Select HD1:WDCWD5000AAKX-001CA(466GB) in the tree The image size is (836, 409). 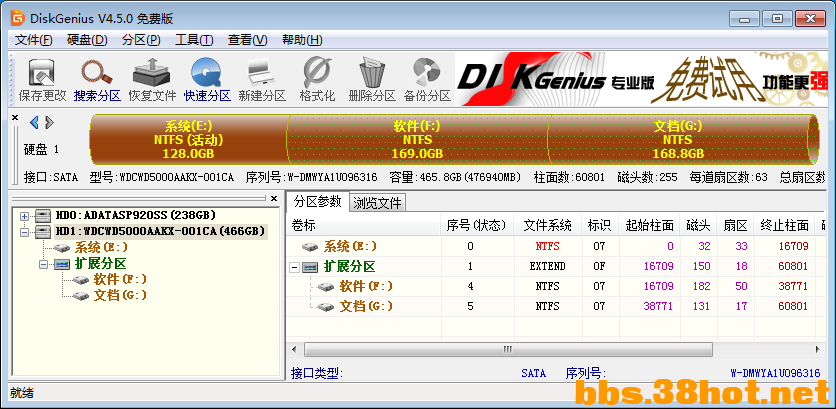(160, 231)
